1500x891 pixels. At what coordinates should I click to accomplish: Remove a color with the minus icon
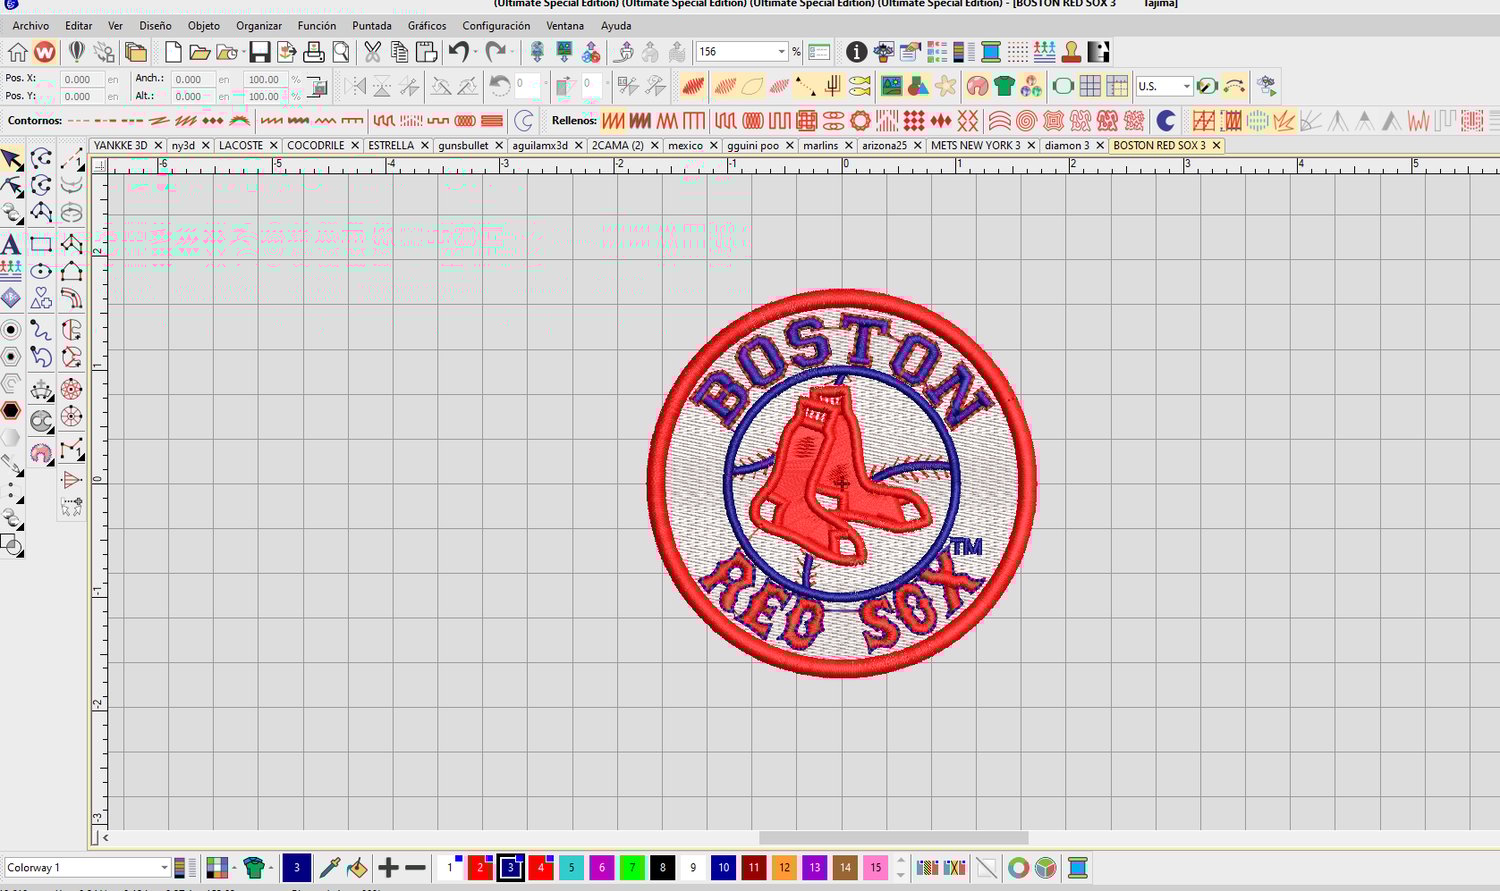point(416,868)
